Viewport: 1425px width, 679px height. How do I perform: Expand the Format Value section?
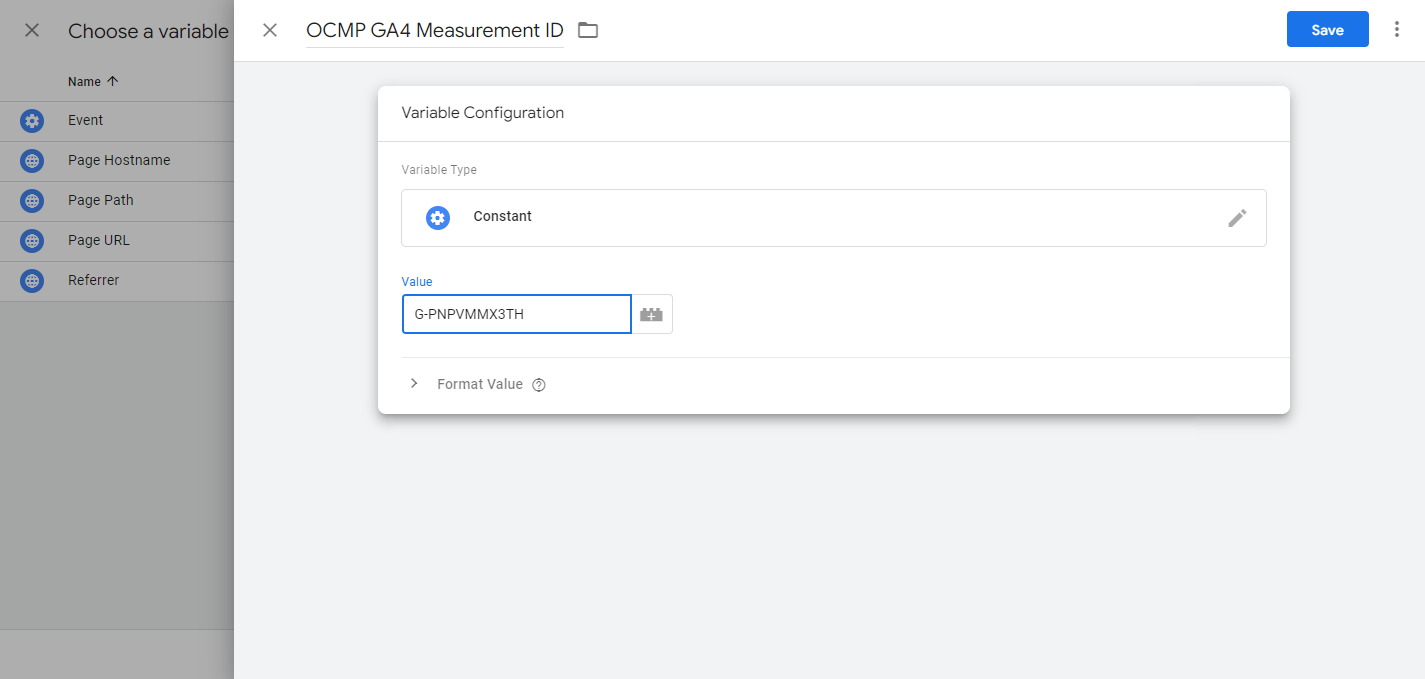pos(414,384)
